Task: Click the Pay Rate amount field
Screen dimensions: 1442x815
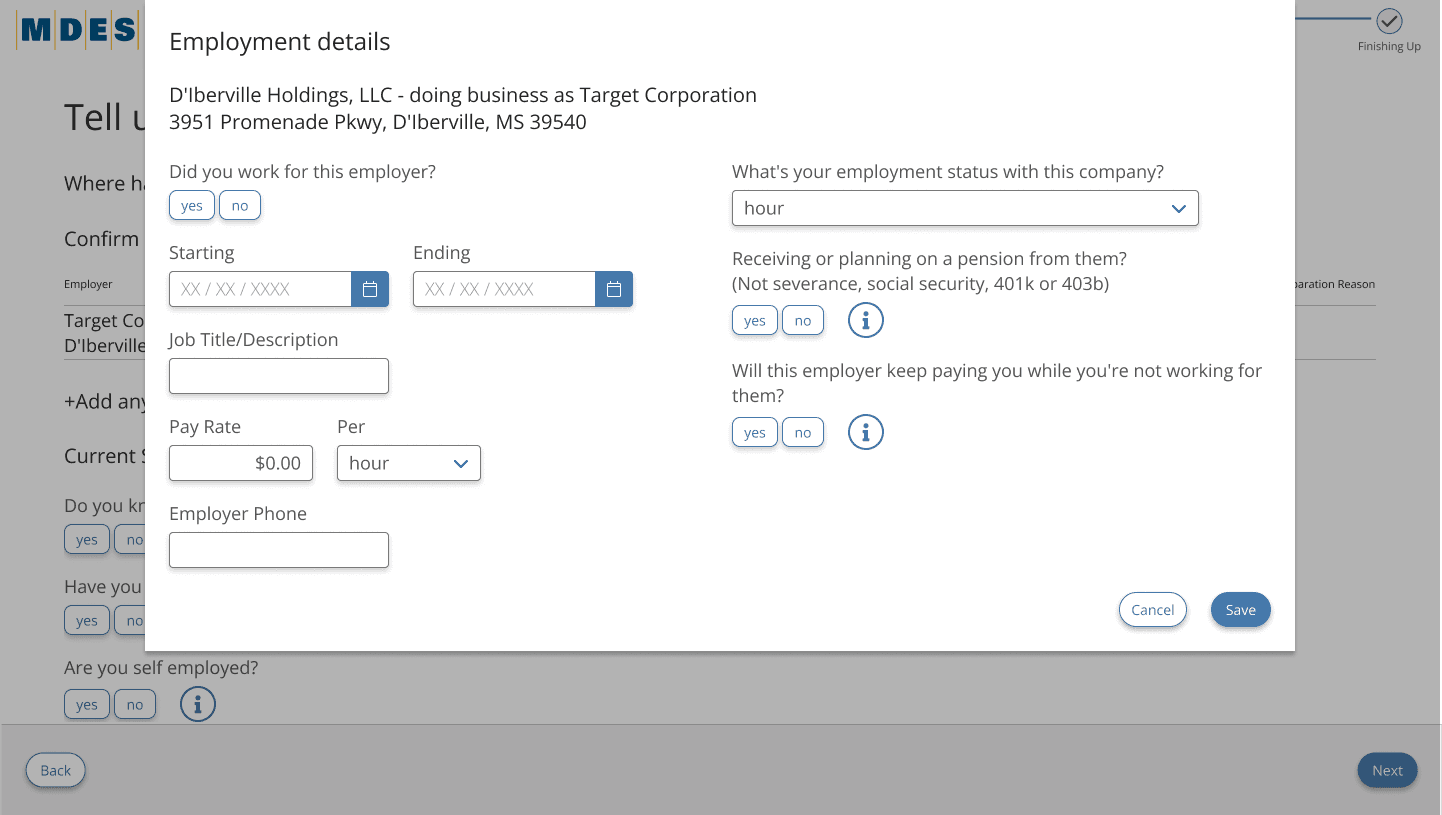Action: [x=241, y=463]
